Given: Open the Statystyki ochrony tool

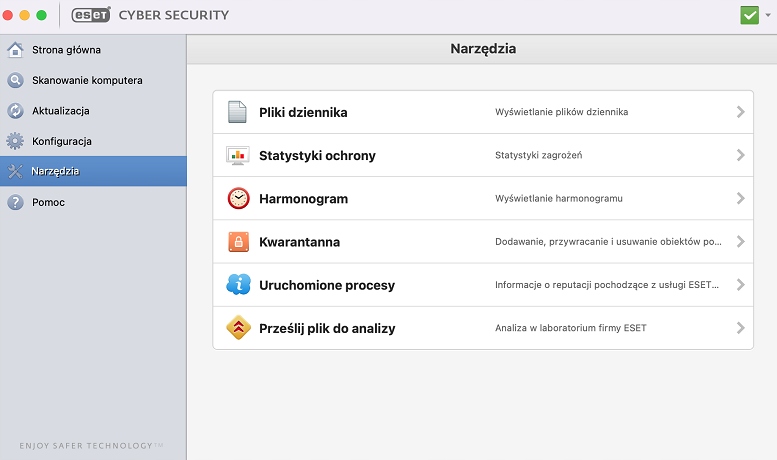Looking at the screenshot, I should (x=317, y=155).
